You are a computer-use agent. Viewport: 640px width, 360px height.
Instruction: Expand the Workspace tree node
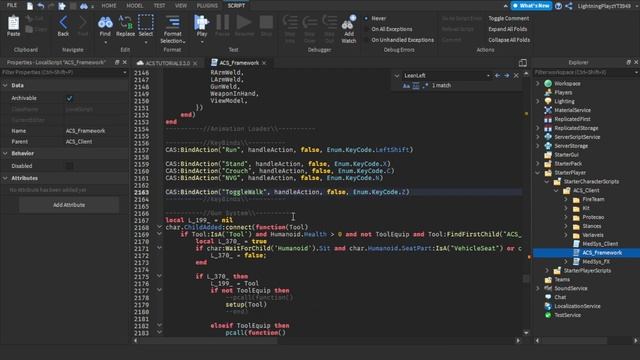click(x=538, y=83)
